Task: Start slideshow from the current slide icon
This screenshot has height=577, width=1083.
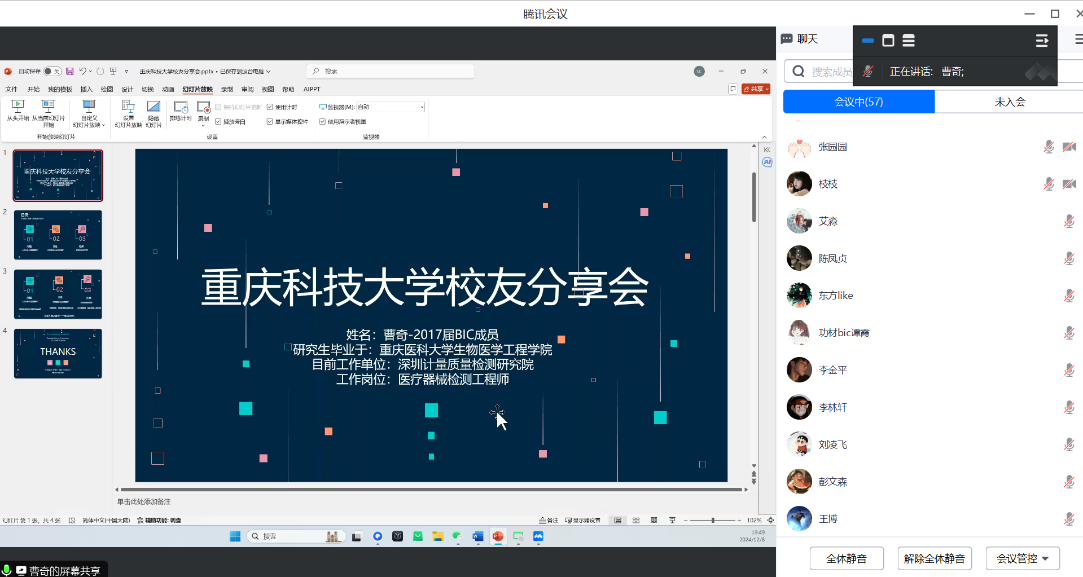Action: click(48, 106)
